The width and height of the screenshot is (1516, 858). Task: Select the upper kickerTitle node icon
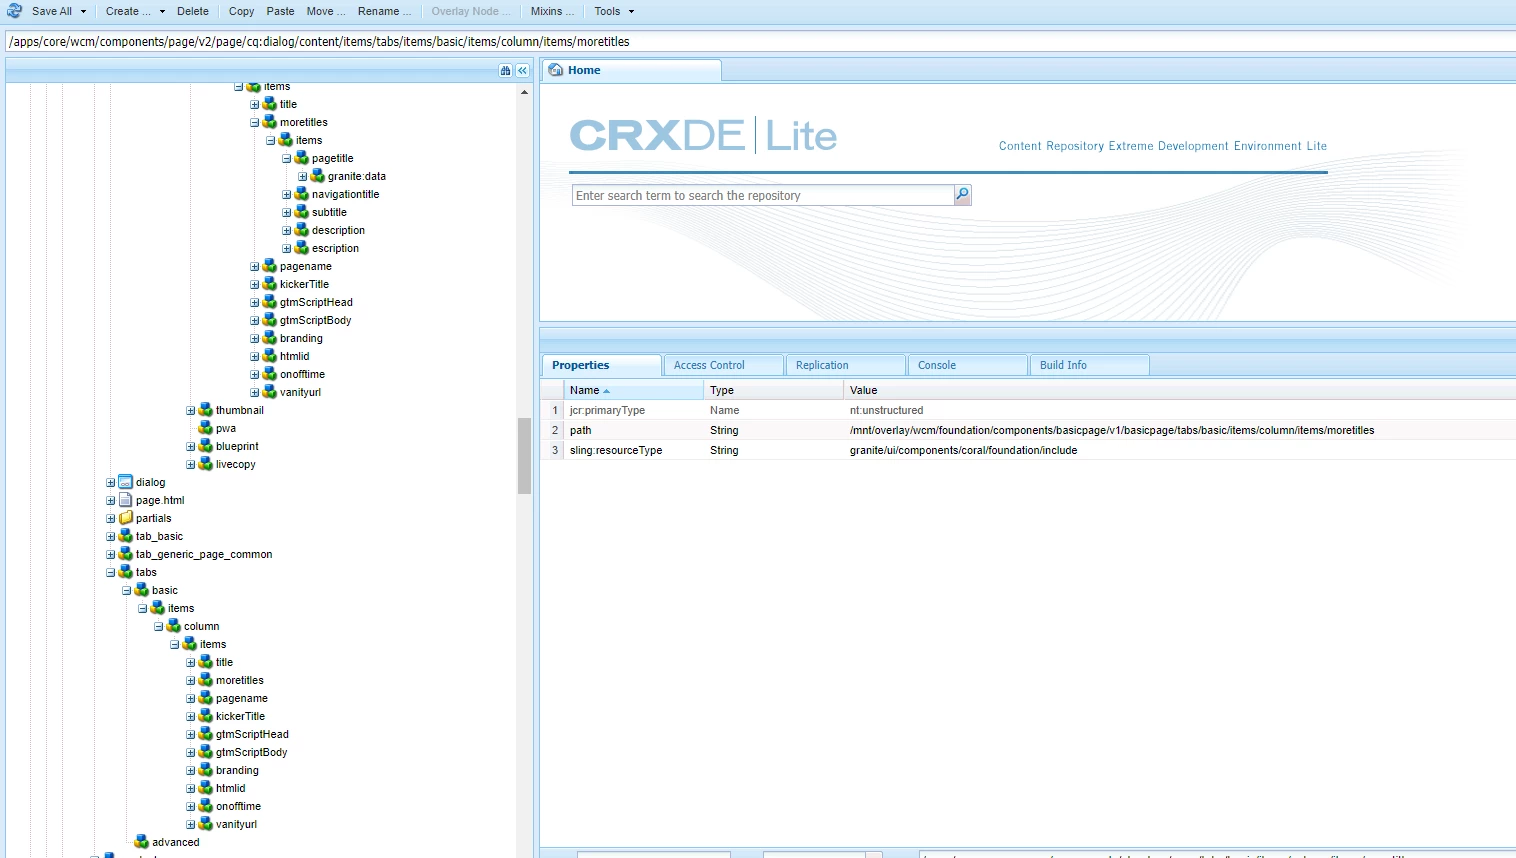click(269, 284)
